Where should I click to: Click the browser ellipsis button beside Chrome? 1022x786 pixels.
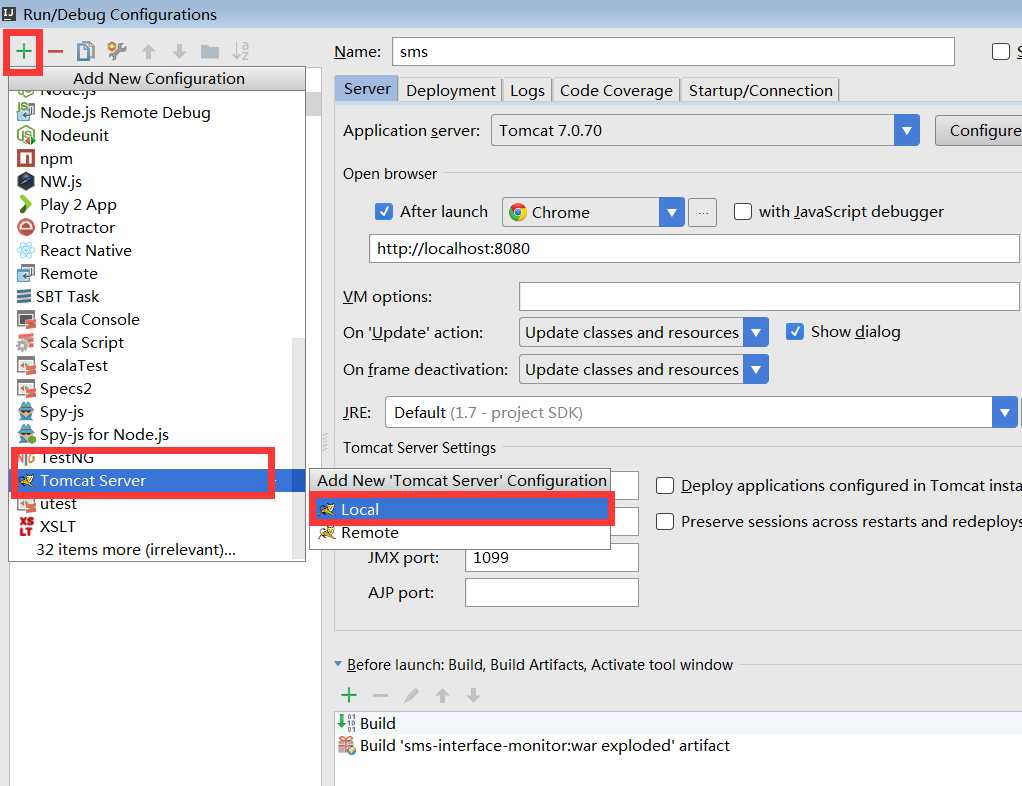point(703,212)
